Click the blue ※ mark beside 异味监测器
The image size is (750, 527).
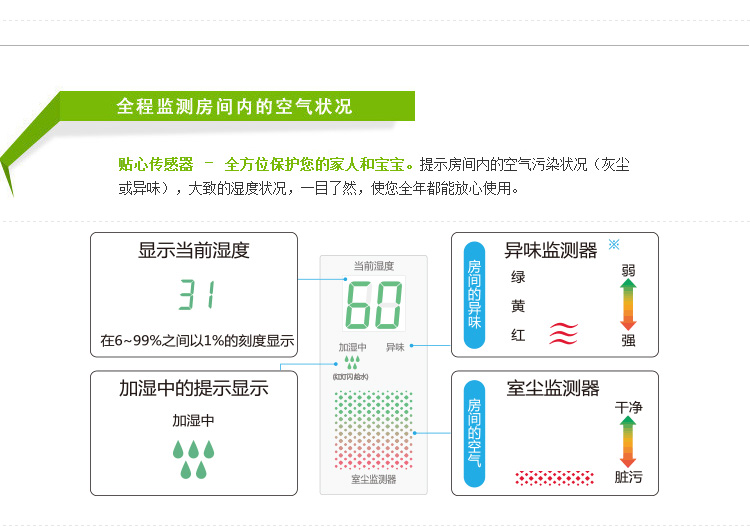[614, 244]
